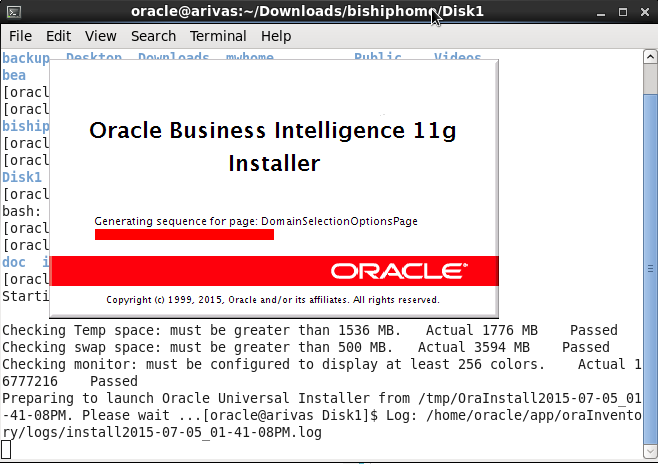Click the 'Disk1' directory name in terminal

point(22,177)
